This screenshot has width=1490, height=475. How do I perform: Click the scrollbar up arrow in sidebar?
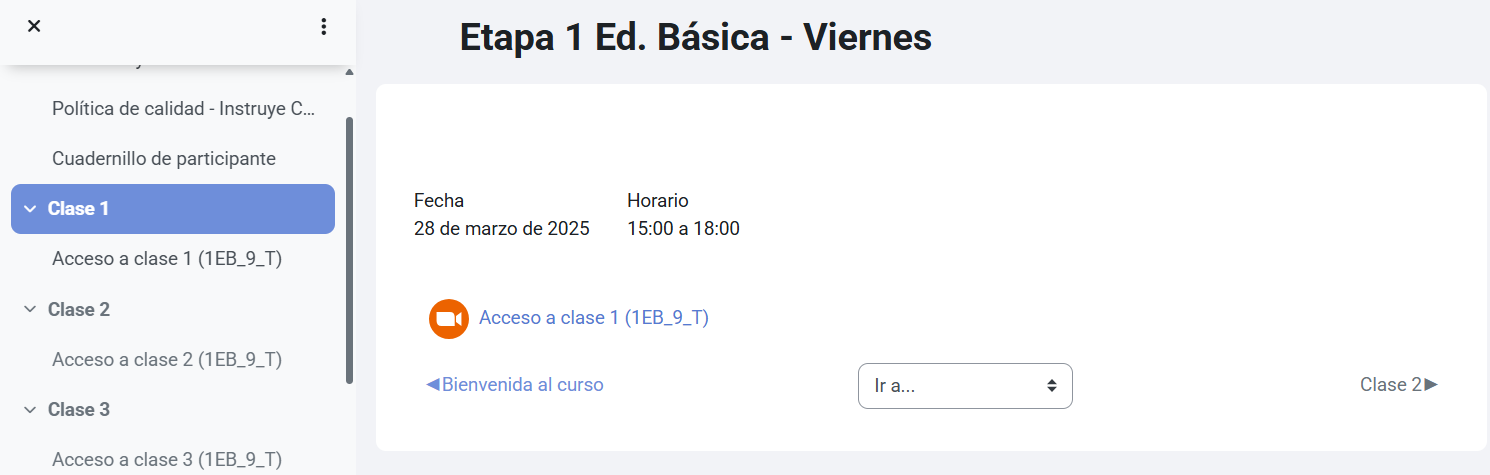349,72
